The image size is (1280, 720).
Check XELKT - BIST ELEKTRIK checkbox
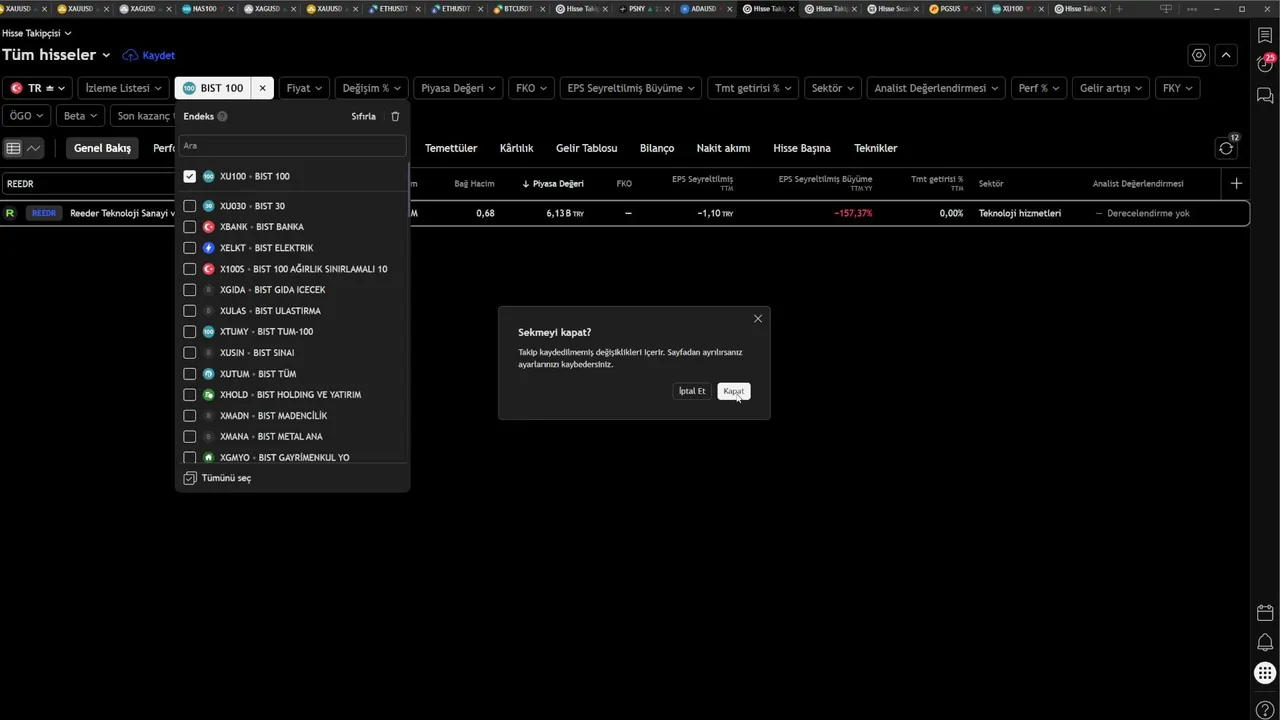point(190,248)
